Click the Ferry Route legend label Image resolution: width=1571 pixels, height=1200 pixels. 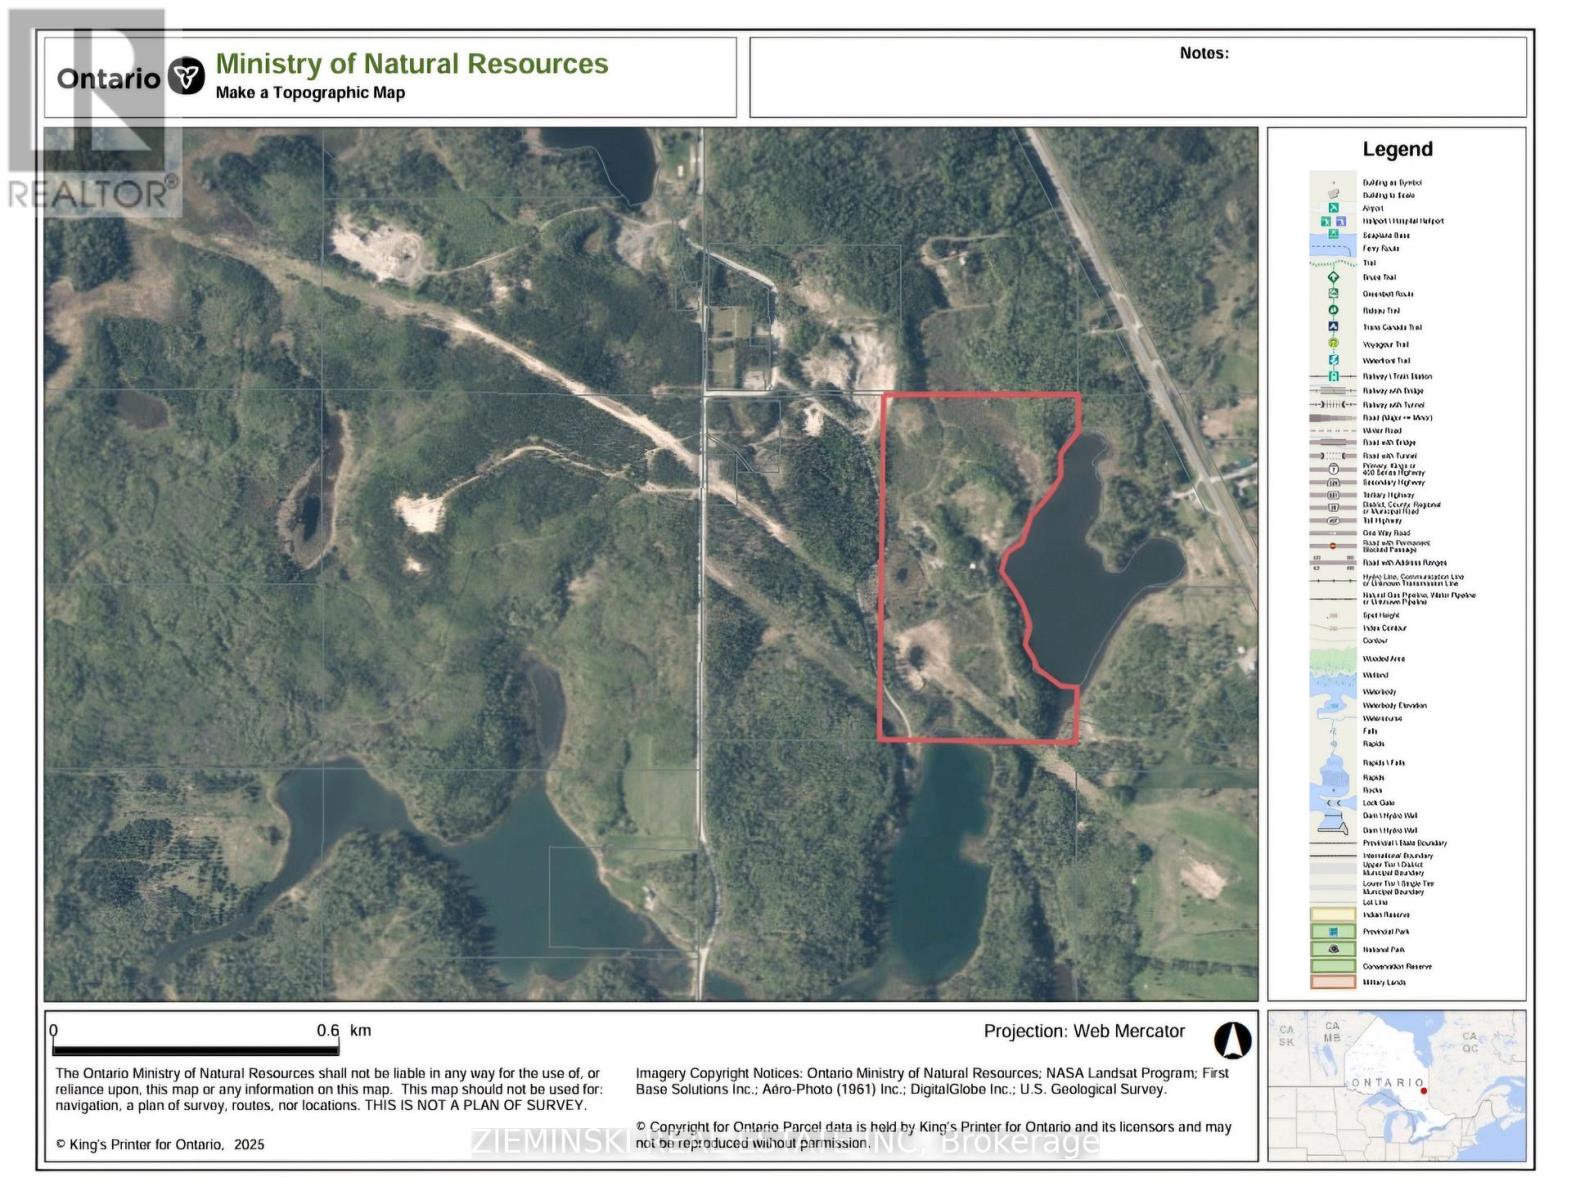click(1381, 248)
